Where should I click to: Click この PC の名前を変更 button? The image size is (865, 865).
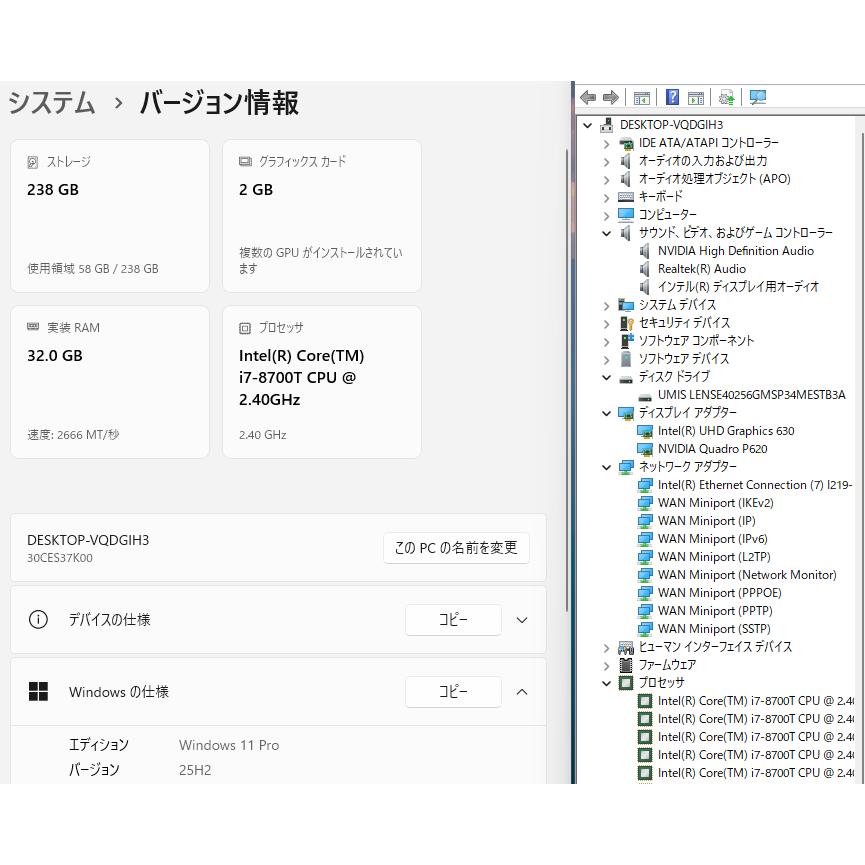(456, 548)
